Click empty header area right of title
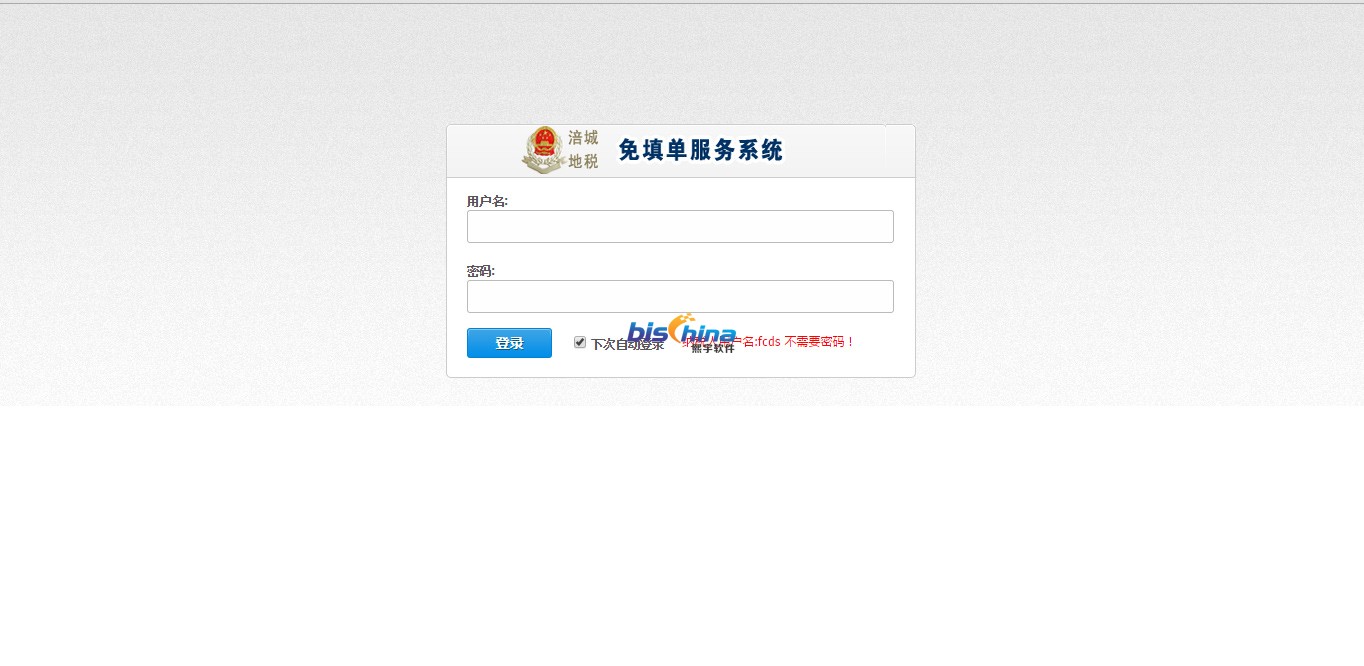 pyautogui.click(x=850, y=151)
